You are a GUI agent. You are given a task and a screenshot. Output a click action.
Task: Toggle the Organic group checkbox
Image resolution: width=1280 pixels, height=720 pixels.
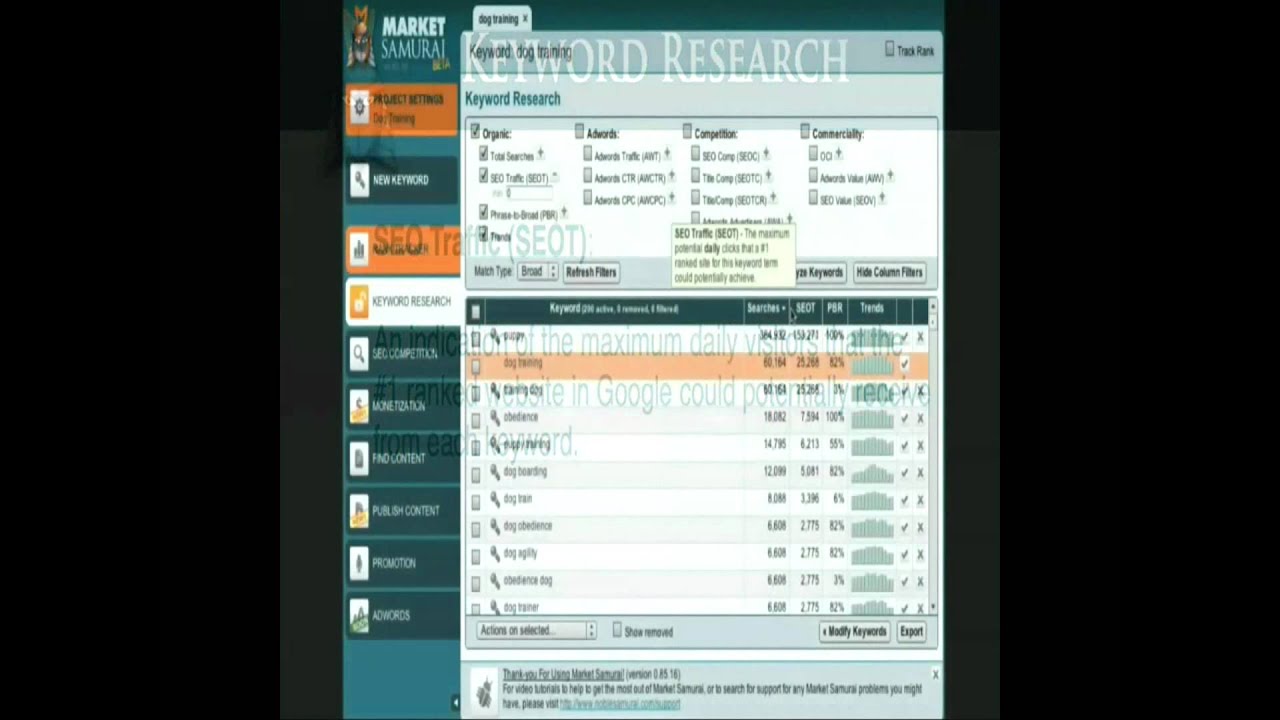pyautogui.click(x=475, y=132)
